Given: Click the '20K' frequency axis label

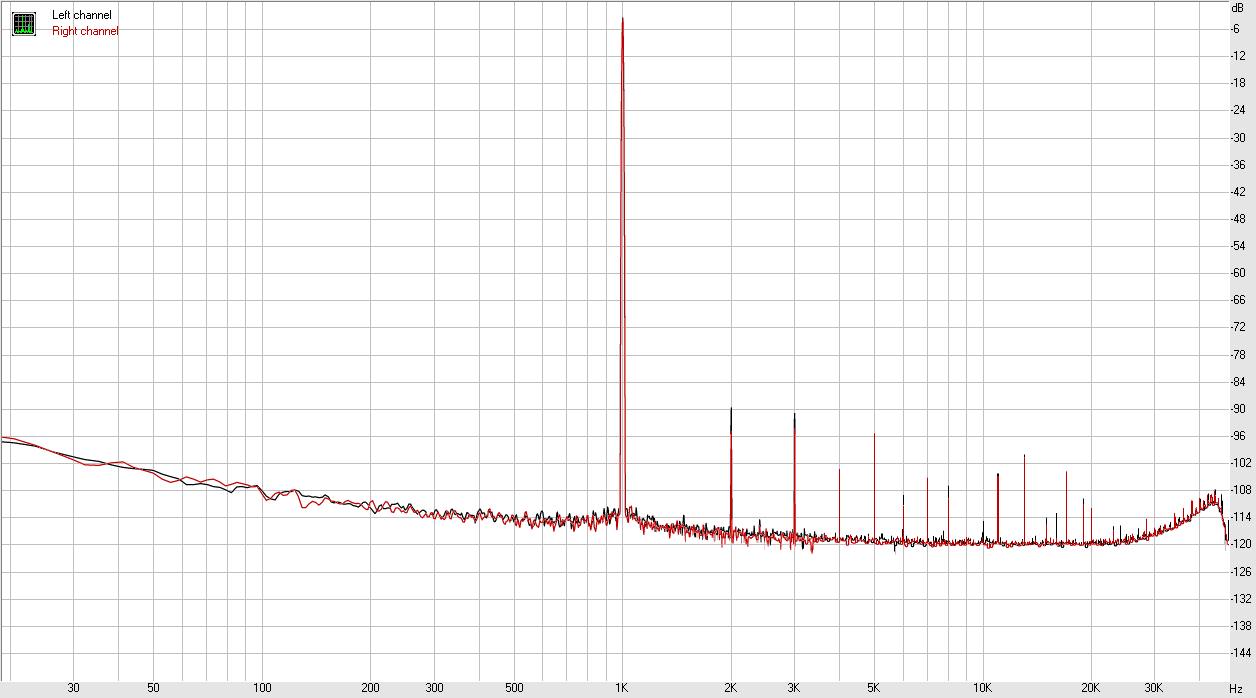Looking at the screenshot, I should [1090, 688].
